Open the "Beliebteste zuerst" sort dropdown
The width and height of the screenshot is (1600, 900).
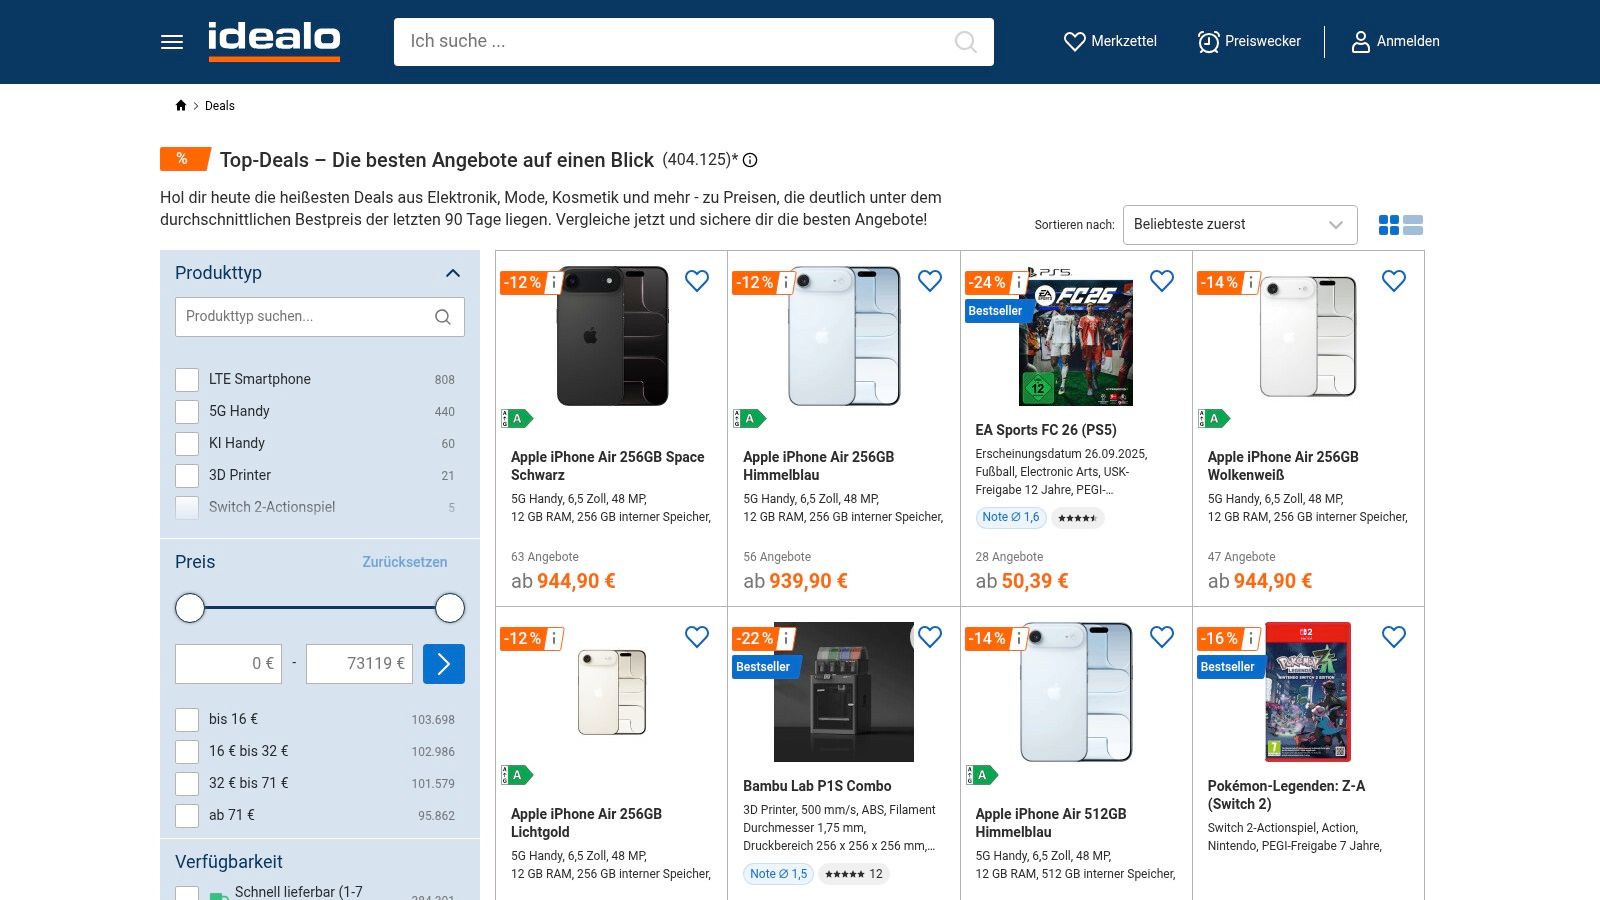click(1239, 225)
